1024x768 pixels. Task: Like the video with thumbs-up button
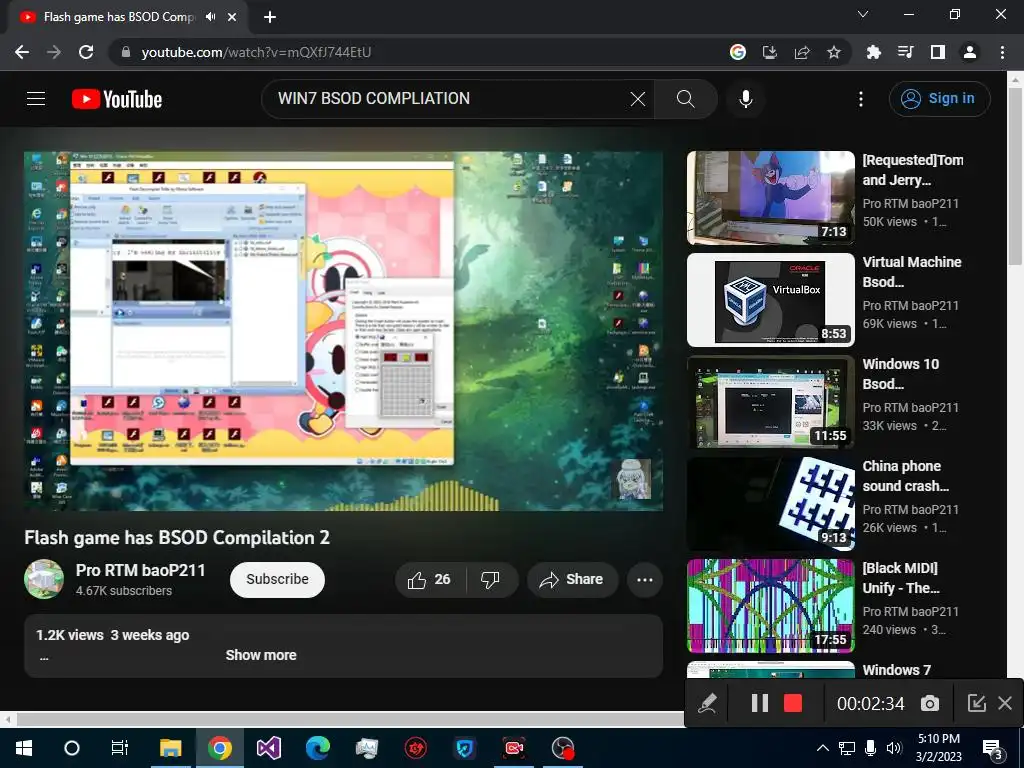click(x=430, y=579)
